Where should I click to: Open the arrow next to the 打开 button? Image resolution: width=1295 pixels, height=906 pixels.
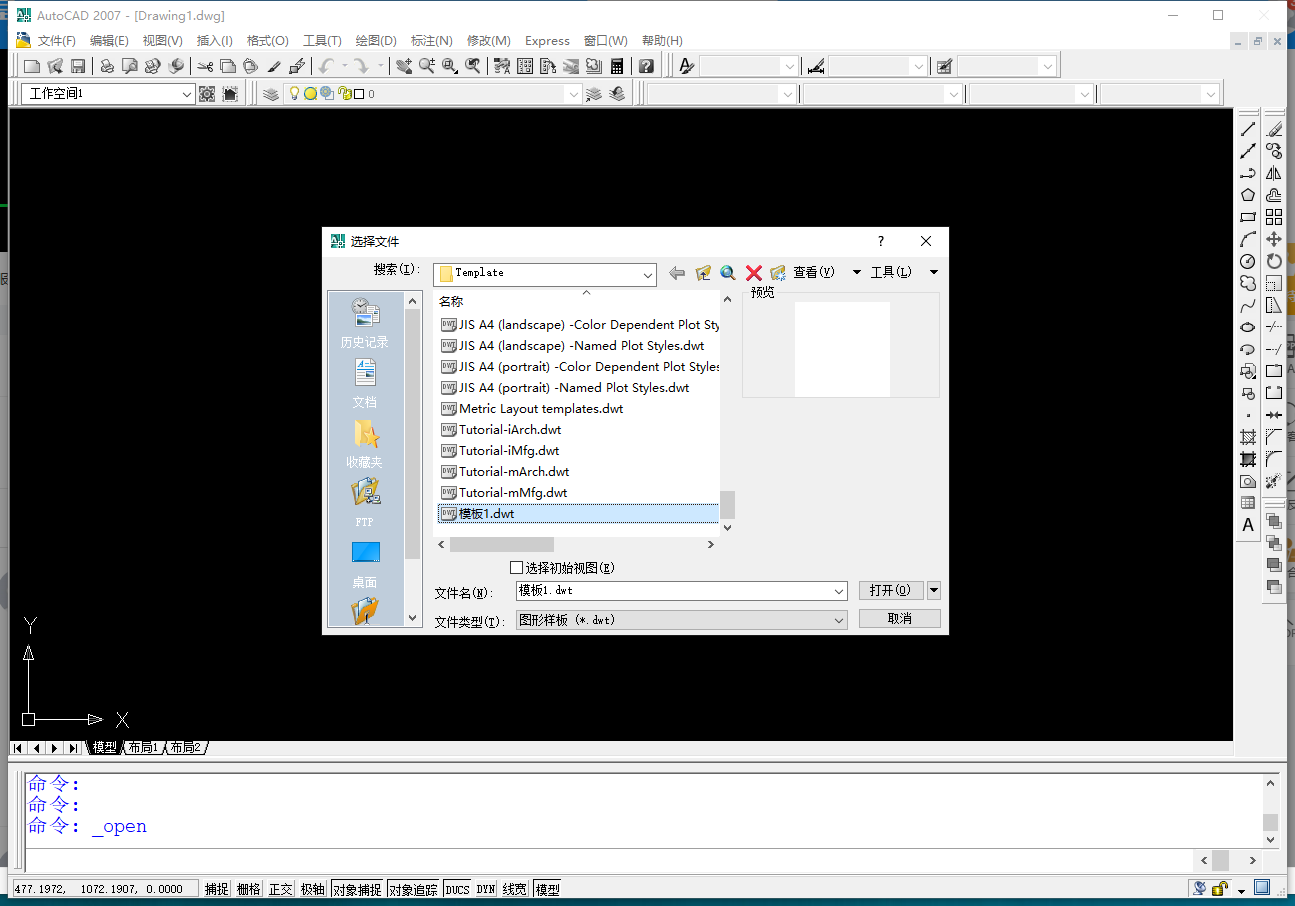point(934,591)
